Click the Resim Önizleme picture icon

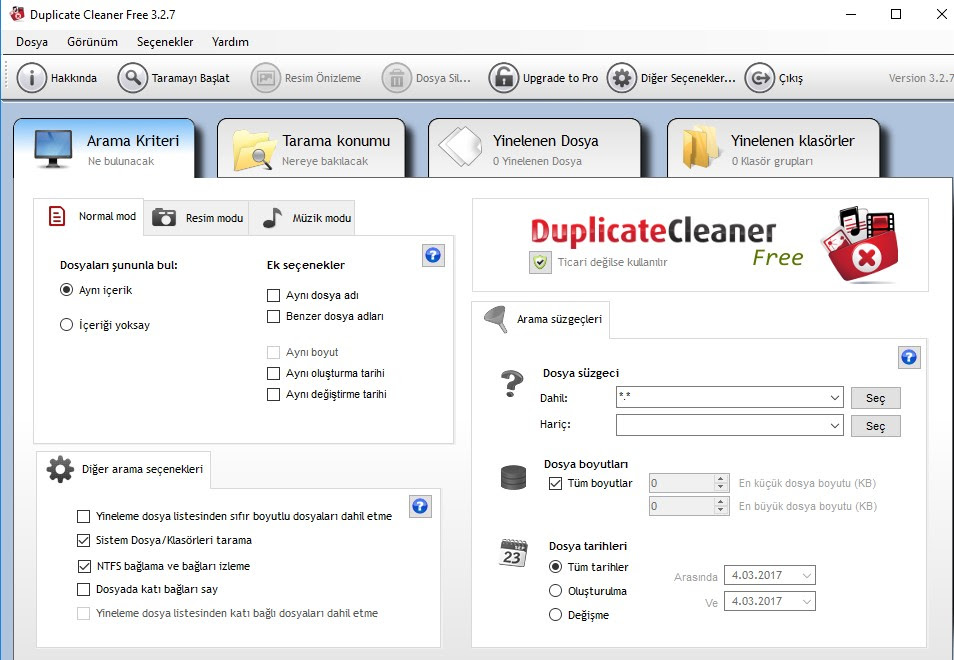(265, 78)
